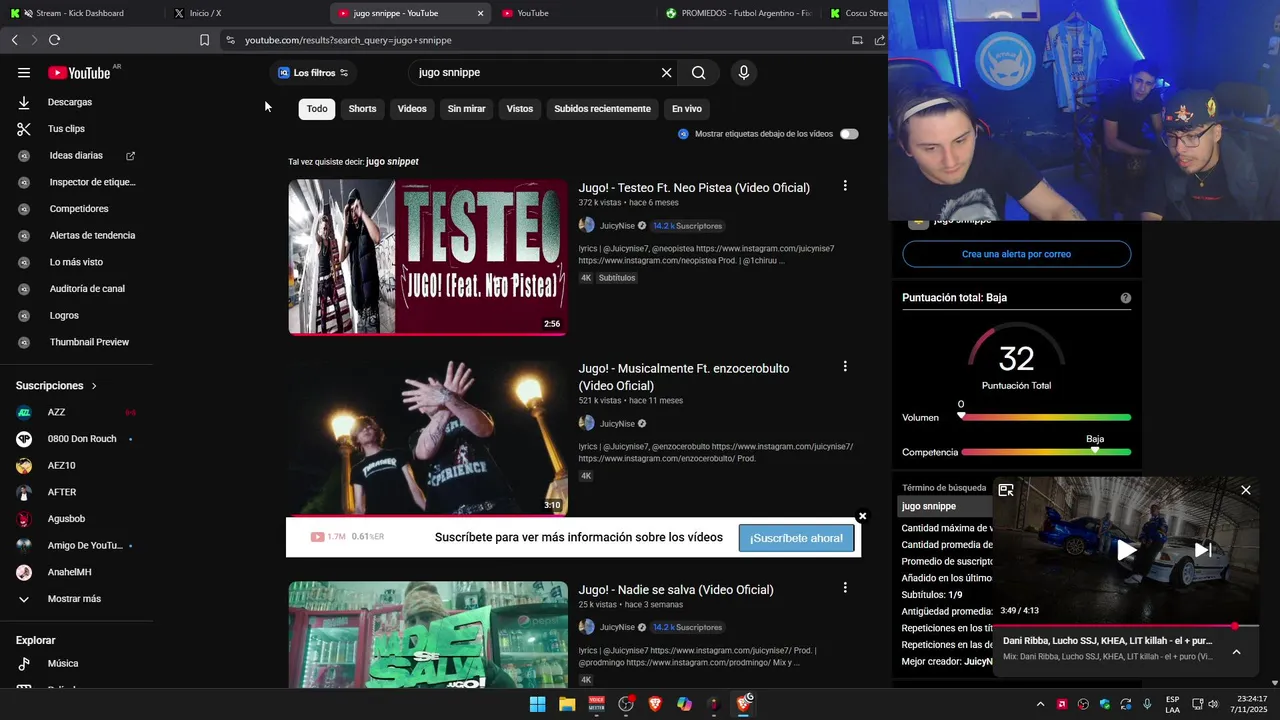Select the Sin mirar filter chip
1280x720 pixels.
(x=466, y=109)
